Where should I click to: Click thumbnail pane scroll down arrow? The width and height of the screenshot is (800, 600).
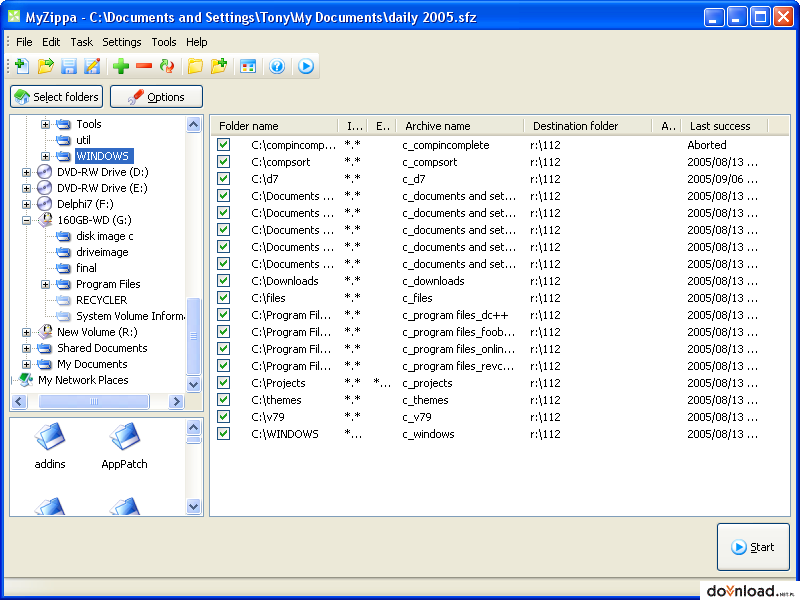[193, 506]
